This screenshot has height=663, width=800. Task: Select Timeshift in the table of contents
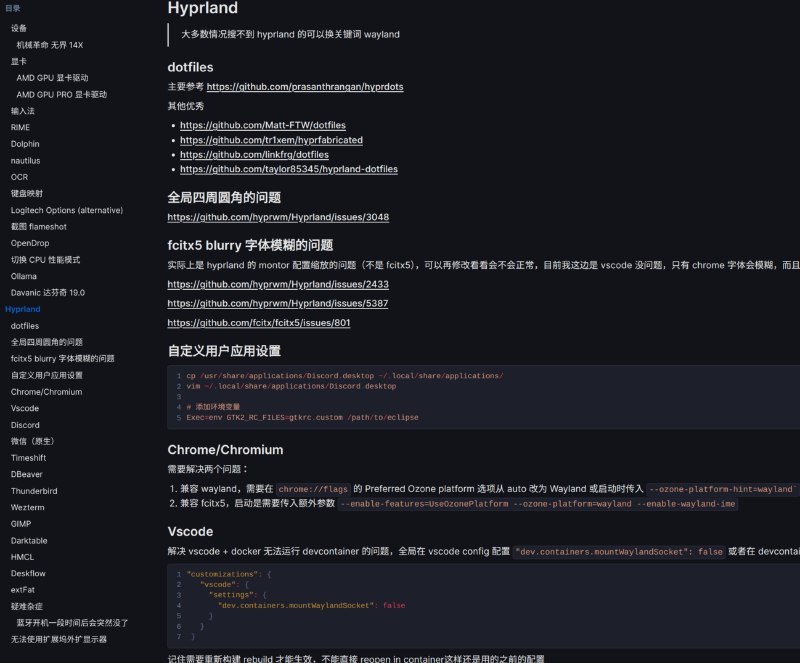[29, 458]
